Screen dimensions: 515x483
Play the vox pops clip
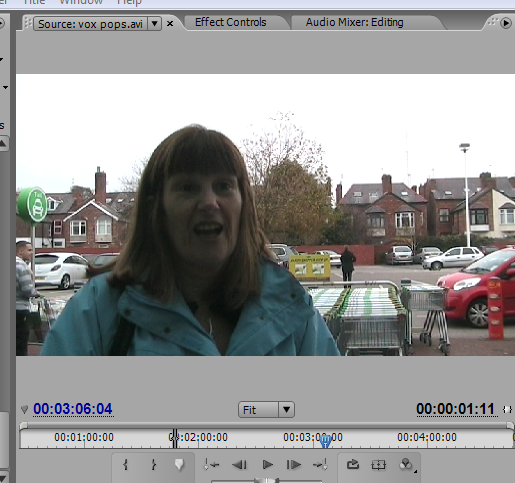(x=267, y=464)
